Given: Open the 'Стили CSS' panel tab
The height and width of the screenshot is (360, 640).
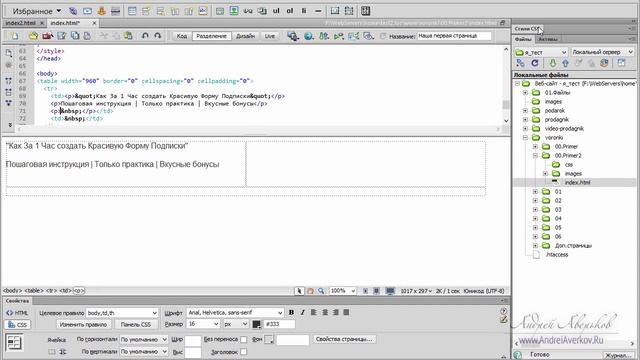Looking at the screenshot, I should [527, 29].
